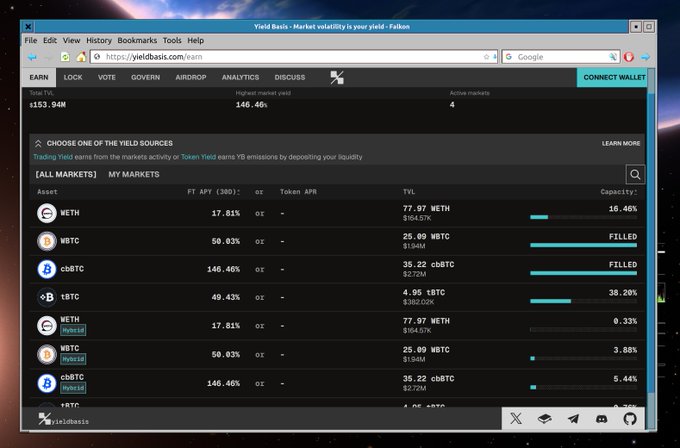Click the WBTC token icon in second row
Screen dimensions: 680x448
pyautogui.click(x=47, y=241)
